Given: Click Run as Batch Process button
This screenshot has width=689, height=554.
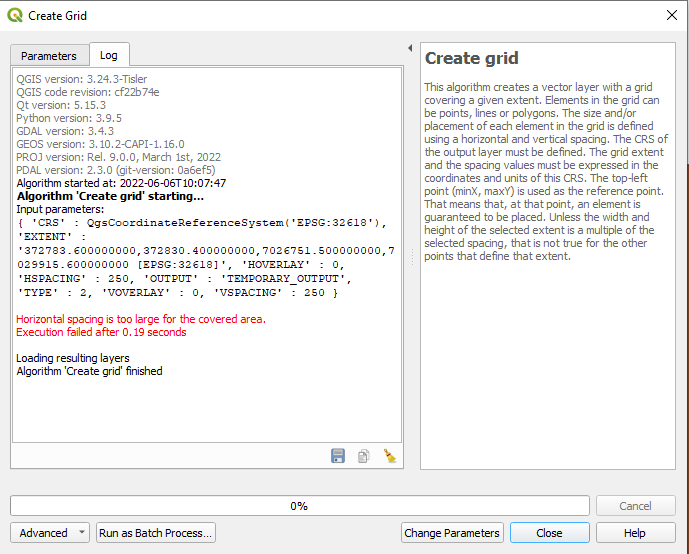Looking at the screenshot, I should click(156, 533).
